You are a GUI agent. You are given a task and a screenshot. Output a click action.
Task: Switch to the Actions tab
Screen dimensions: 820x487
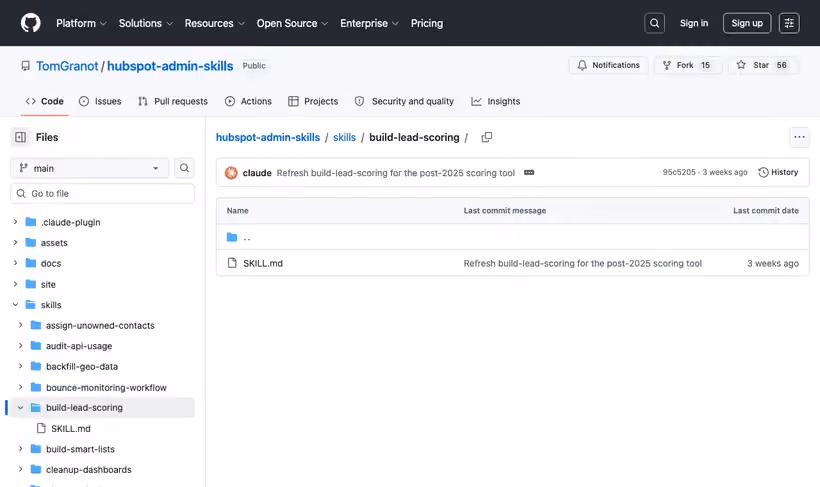tap(248, 101)
